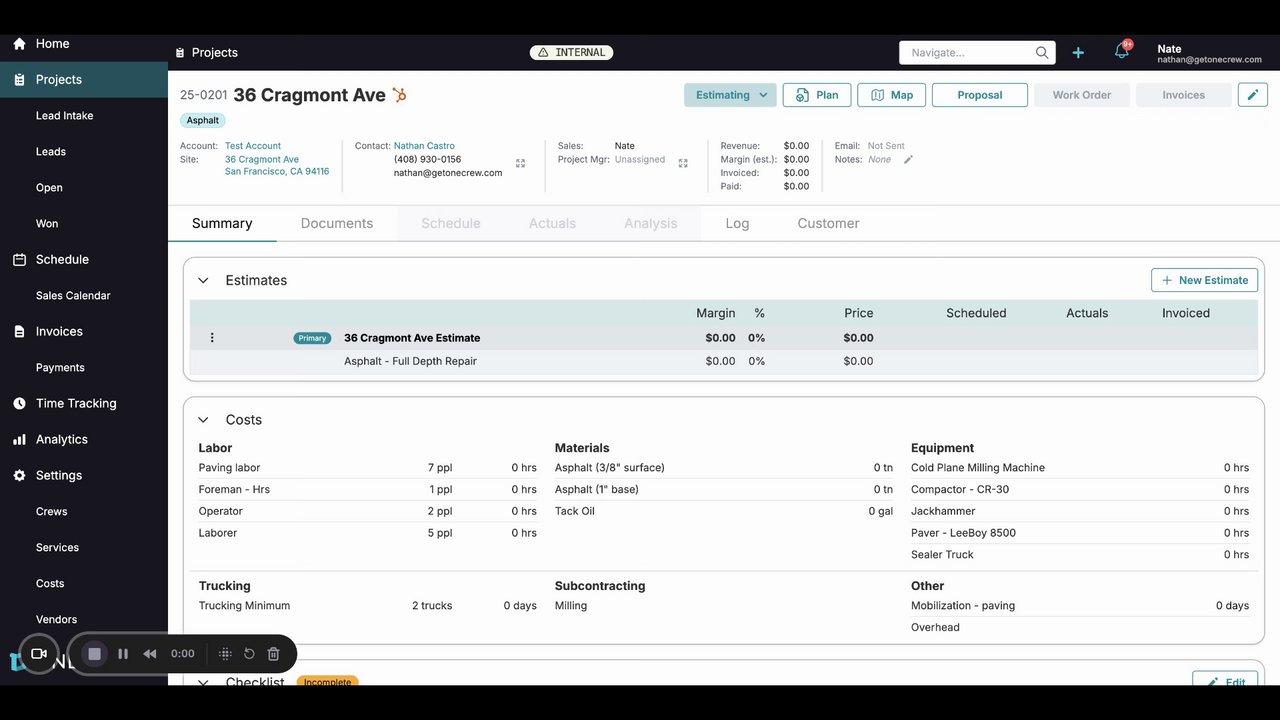Screen dimensions: 1280x720
Task: Open the Estimating status dropdown
Action: click(730, 95)
